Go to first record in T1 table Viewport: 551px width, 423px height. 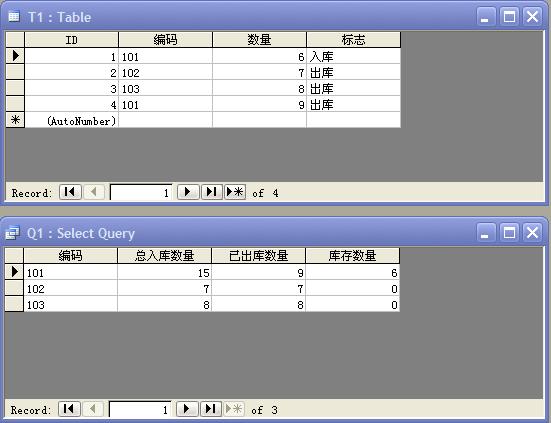[x=70, y=192]
